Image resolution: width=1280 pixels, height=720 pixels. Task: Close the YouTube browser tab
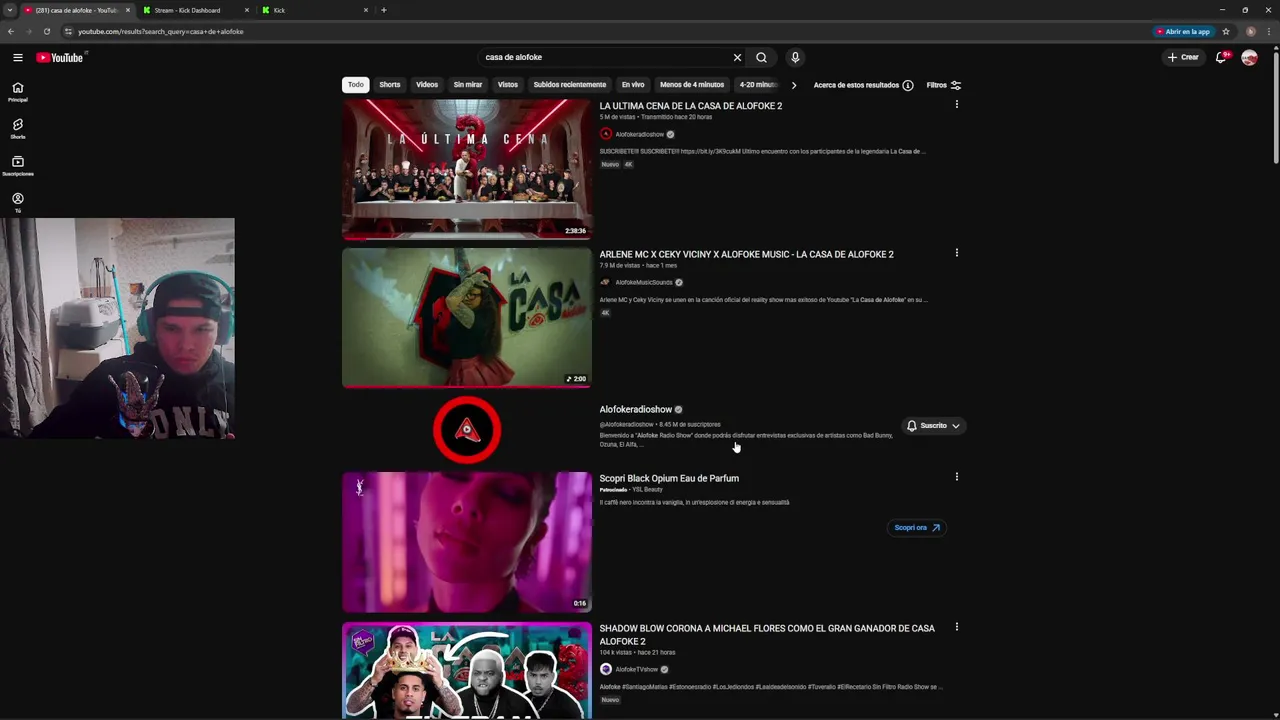pos(128,10)
